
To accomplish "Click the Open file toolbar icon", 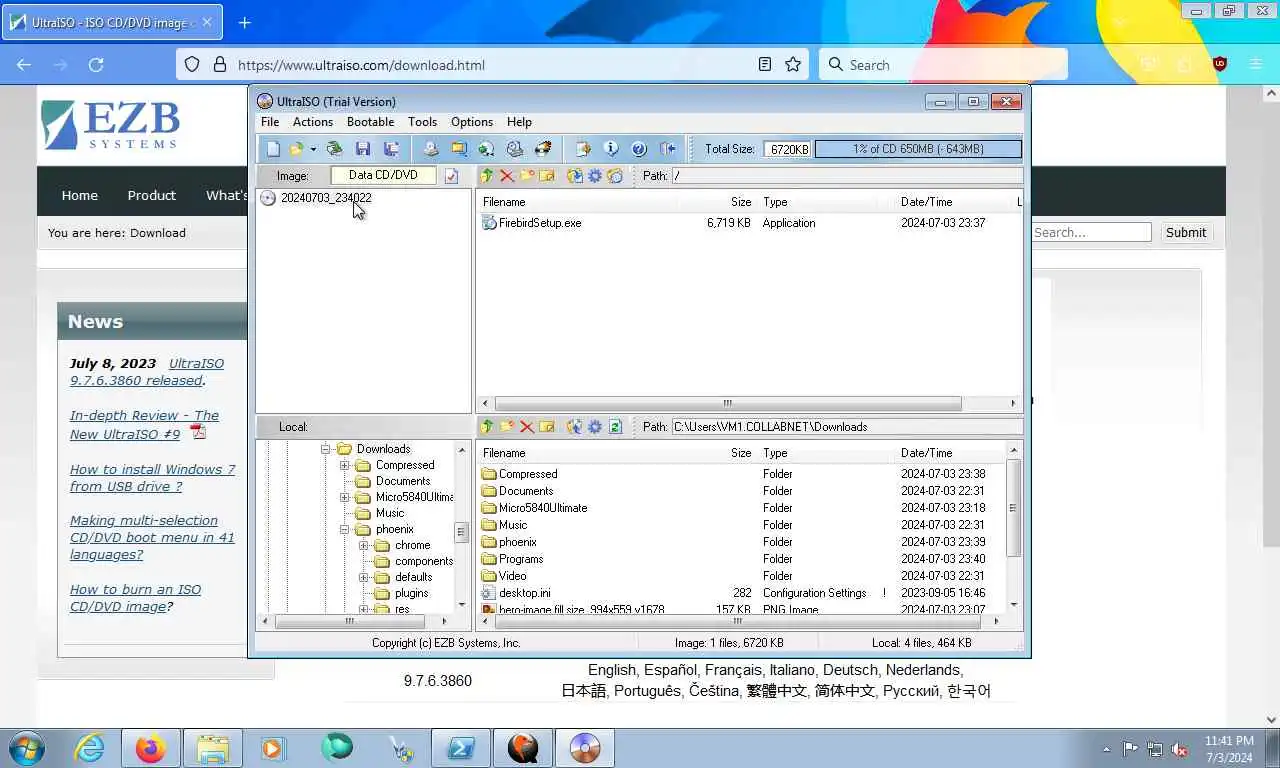I will (296, 149).
